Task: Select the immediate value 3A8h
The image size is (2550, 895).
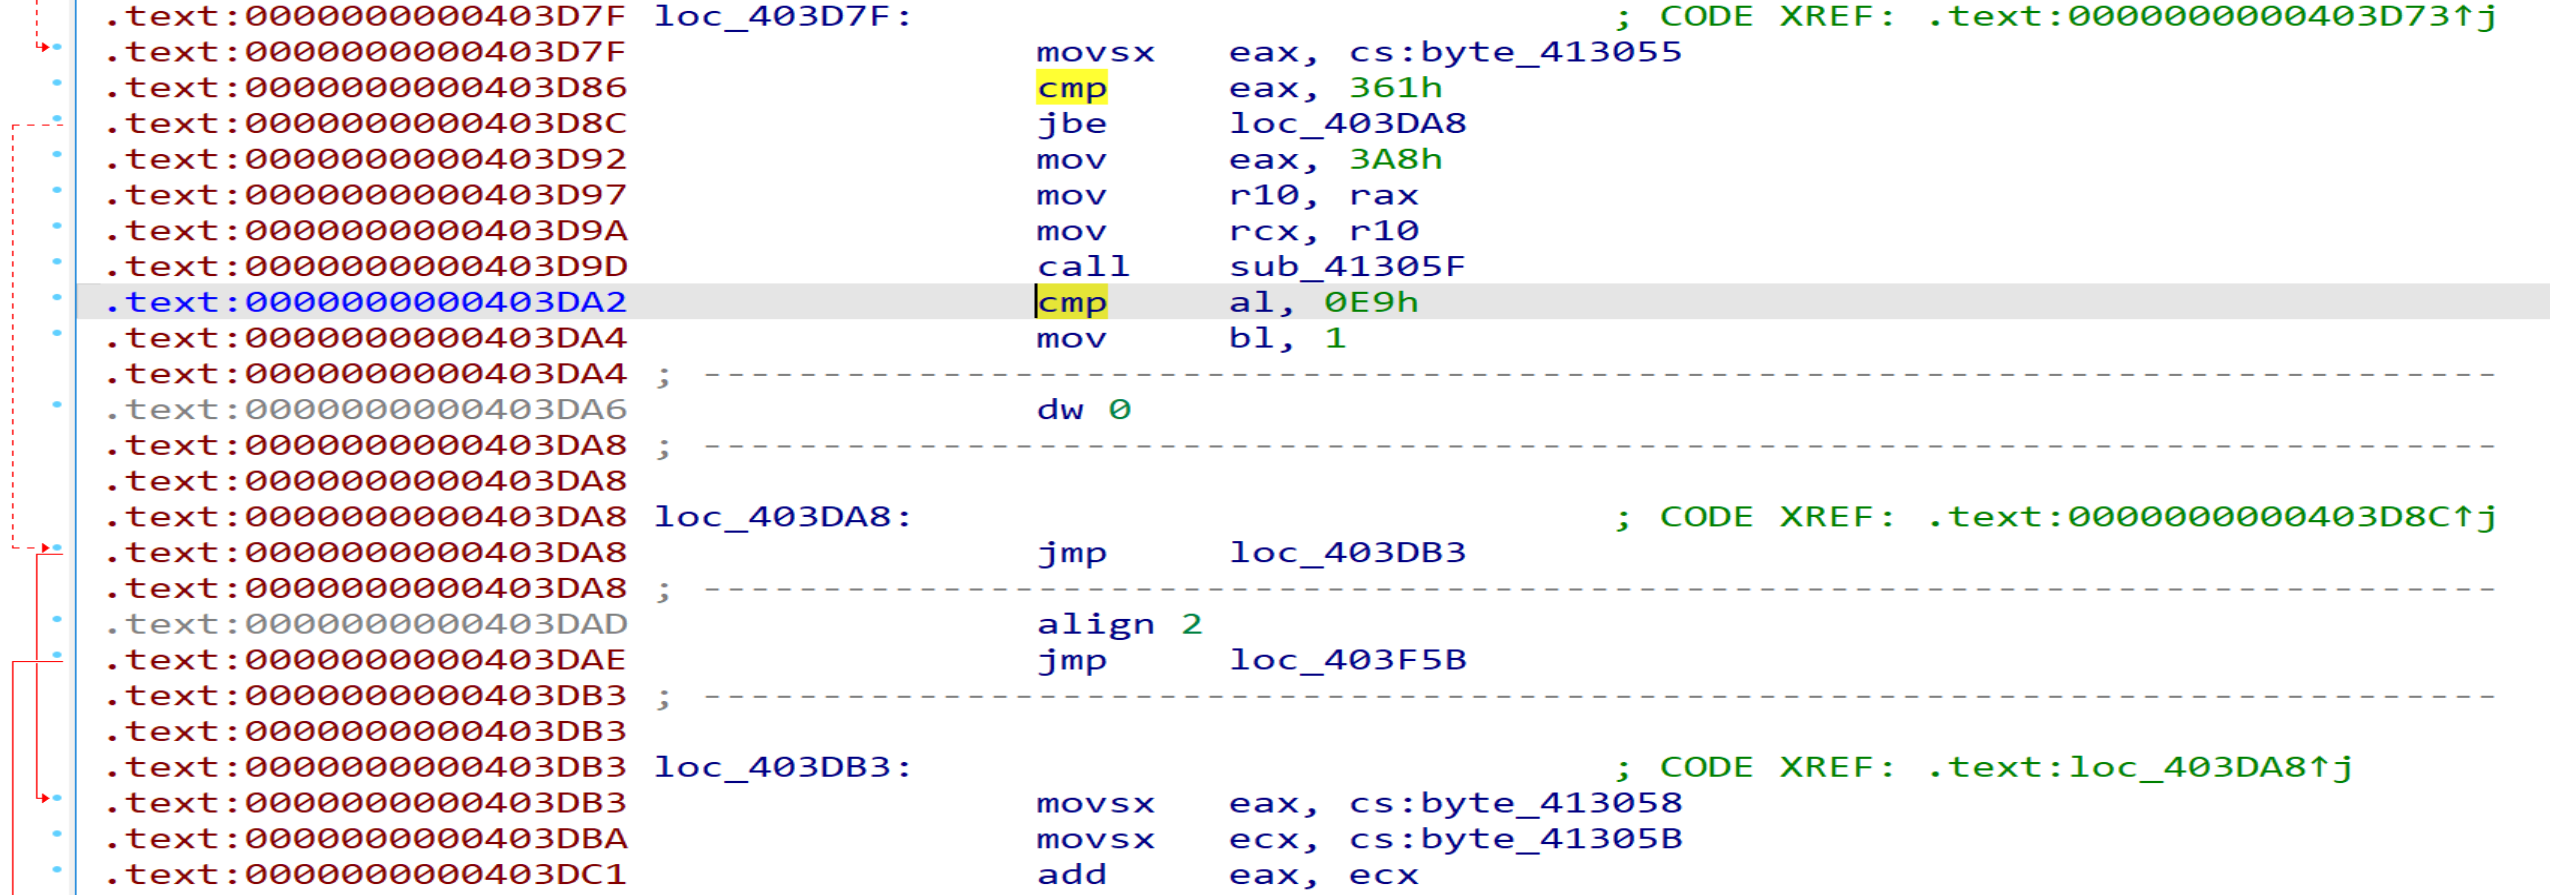Action: point(1395,160)
